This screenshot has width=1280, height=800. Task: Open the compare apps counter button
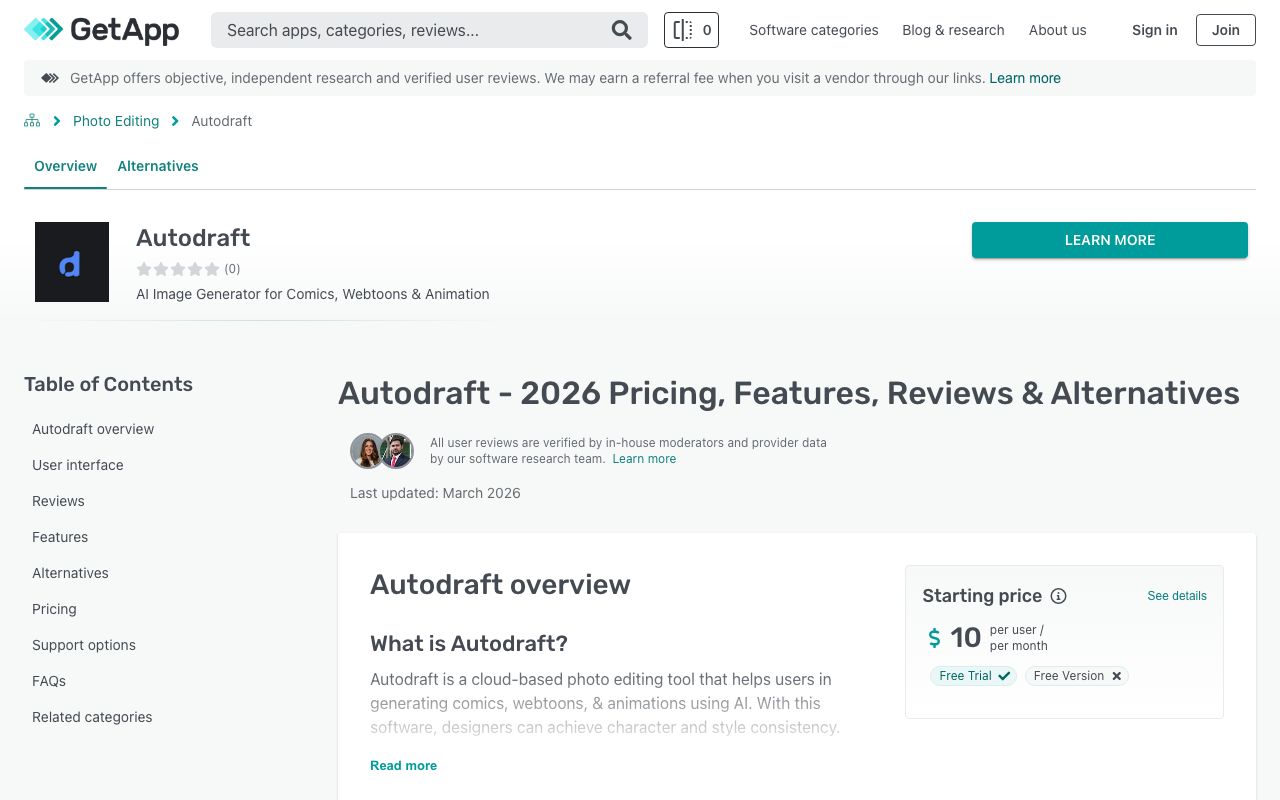coord(691,30)
